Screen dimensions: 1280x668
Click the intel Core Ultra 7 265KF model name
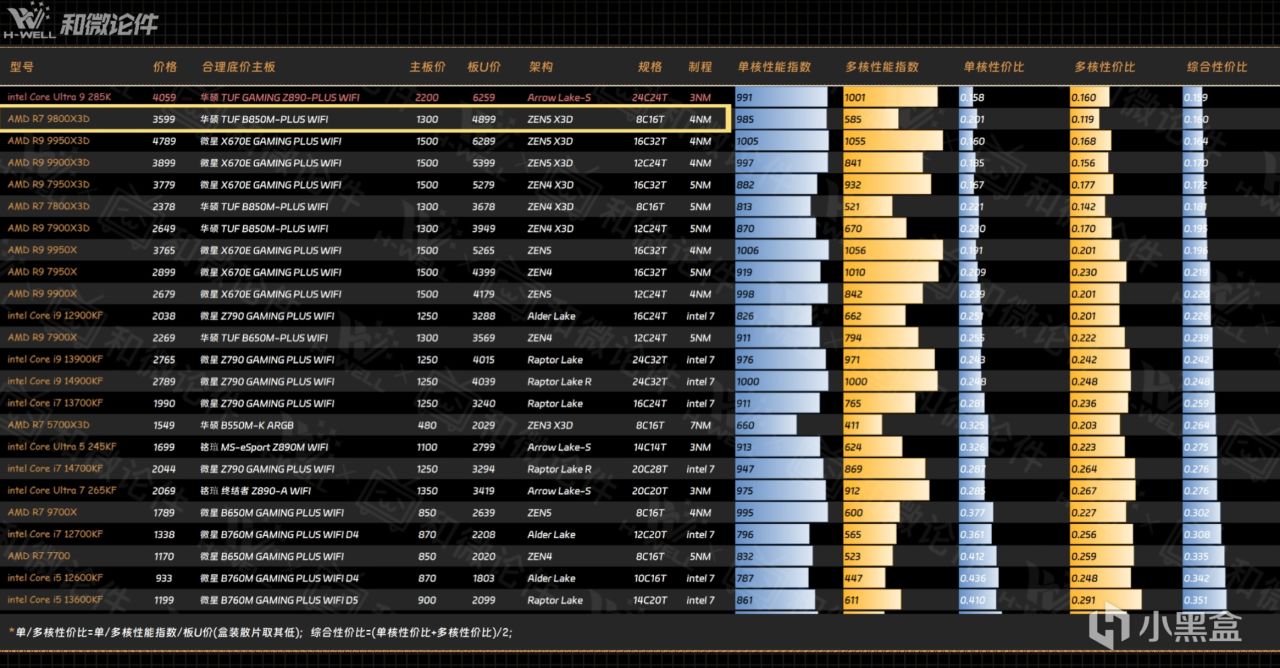click(62, 491)
